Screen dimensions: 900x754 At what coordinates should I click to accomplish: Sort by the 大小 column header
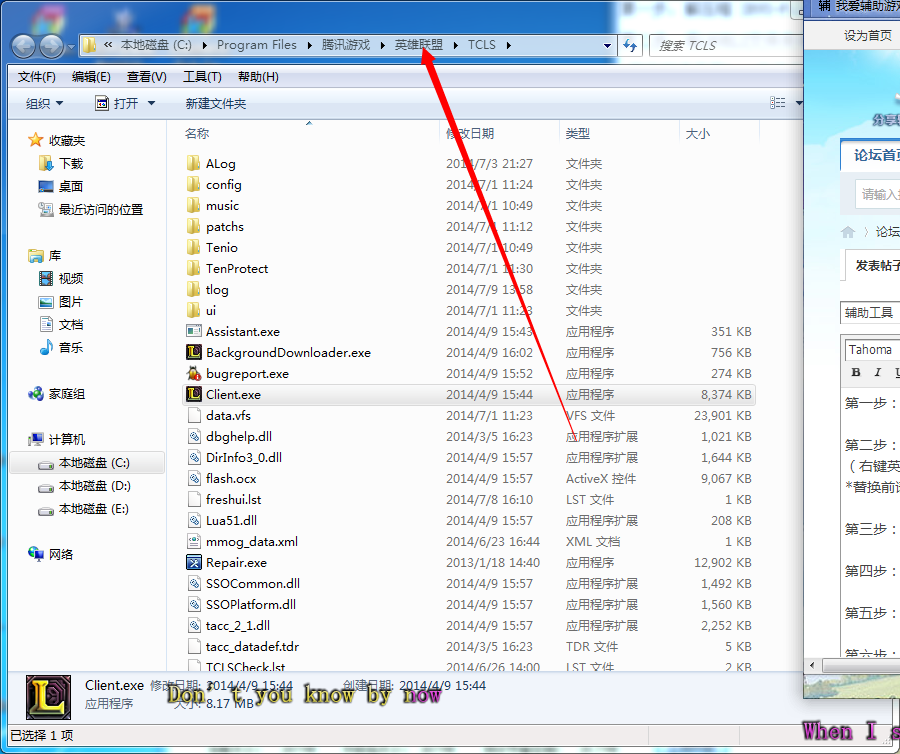tap(697, 134)
